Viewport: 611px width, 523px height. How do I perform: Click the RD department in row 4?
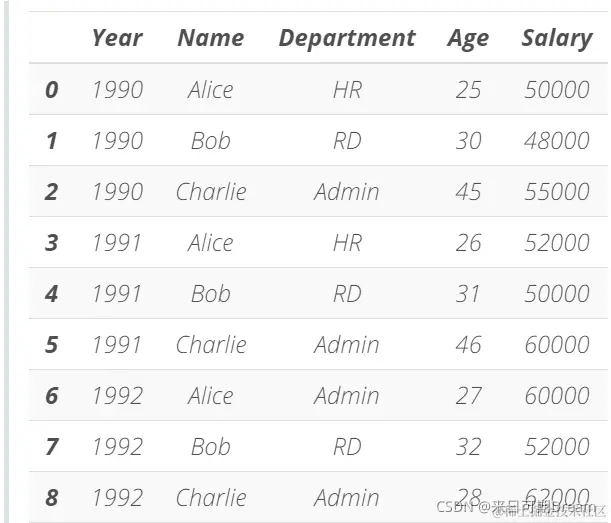347,294
